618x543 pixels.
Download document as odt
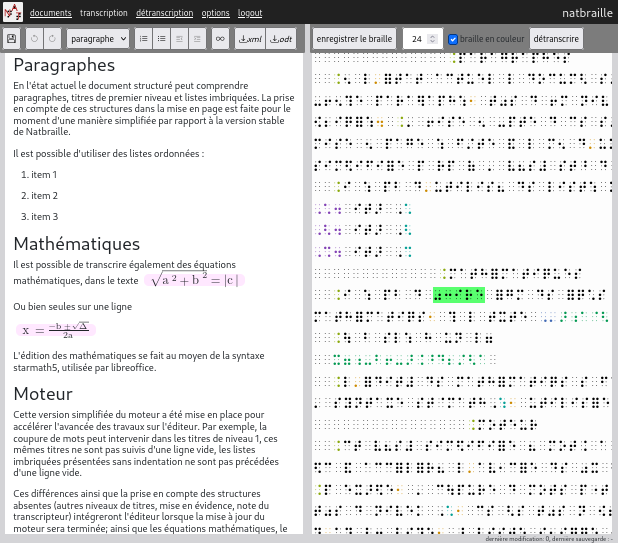click(x=281, y=39)
